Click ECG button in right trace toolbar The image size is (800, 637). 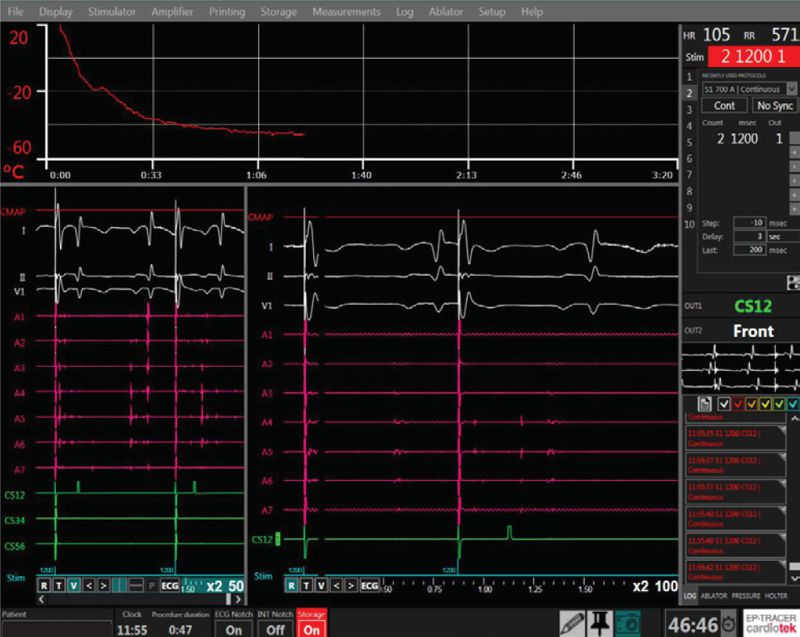(369, 585)
